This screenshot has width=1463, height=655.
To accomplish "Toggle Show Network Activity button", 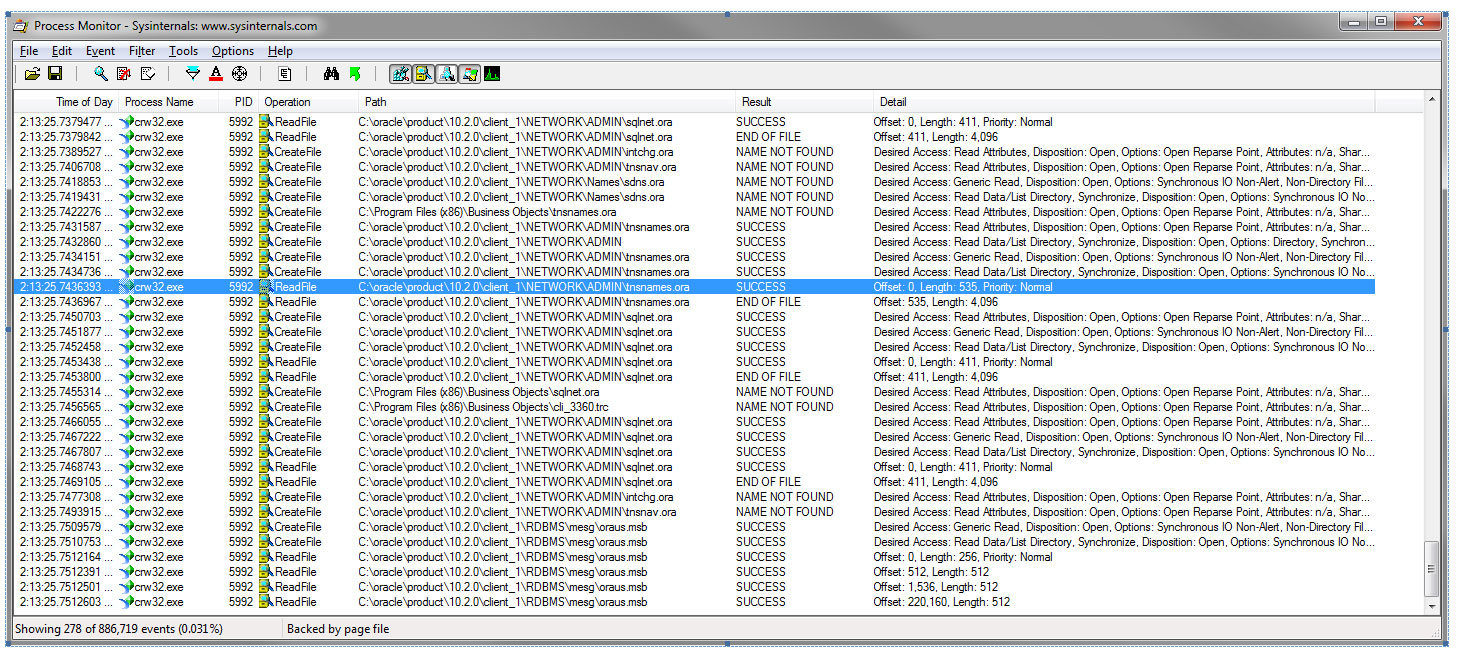I will [446, 74].
